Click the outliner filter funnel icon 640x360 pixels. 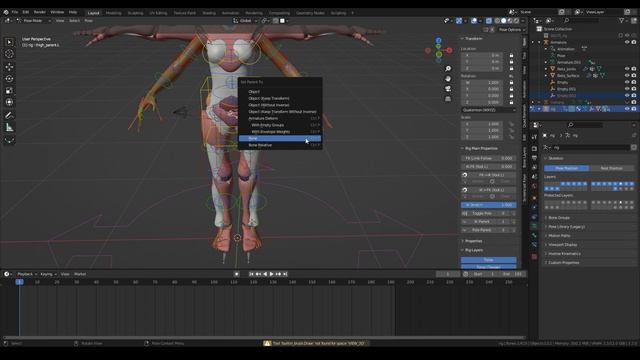(621, 20)
